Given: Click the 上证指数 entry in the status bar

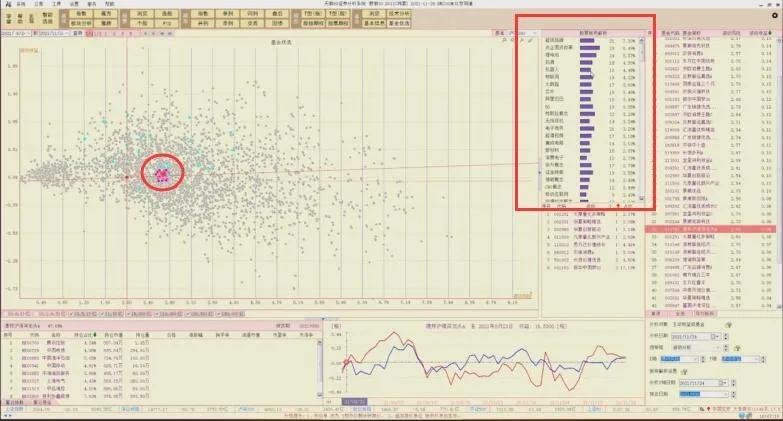Looking at the screenshot, I should (x=14, y=409).
